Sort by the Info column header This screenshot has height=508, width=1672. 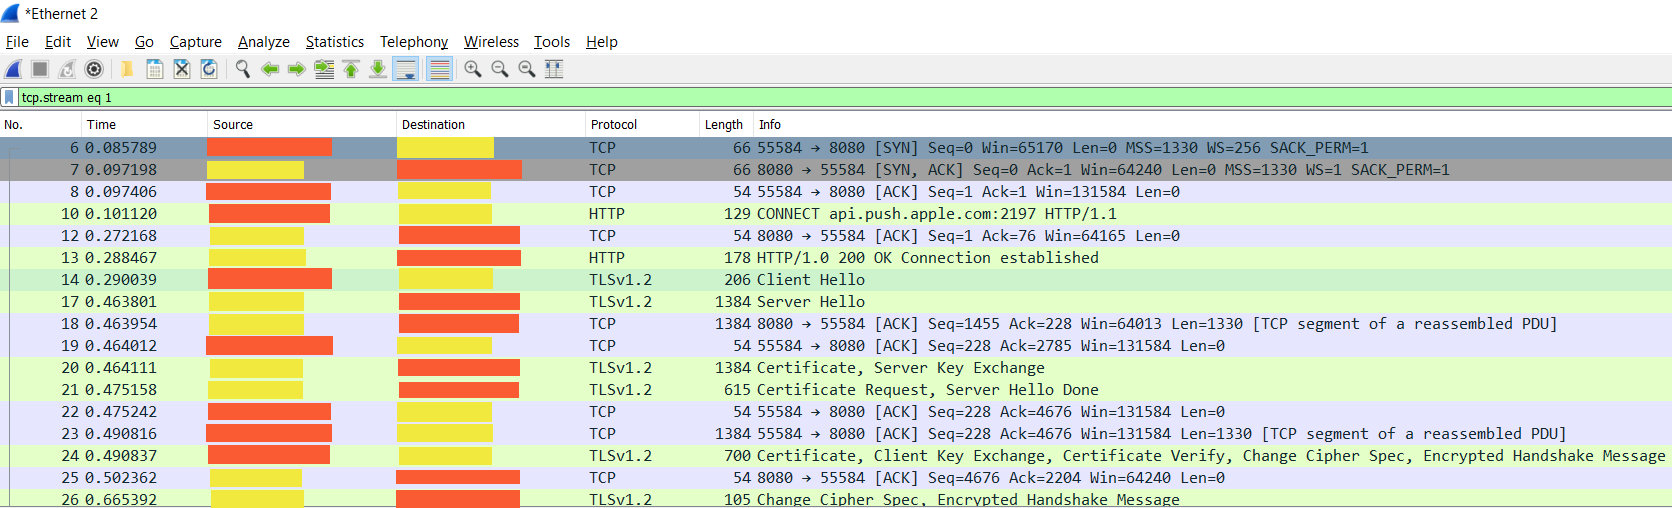[x=1212, y=125]
